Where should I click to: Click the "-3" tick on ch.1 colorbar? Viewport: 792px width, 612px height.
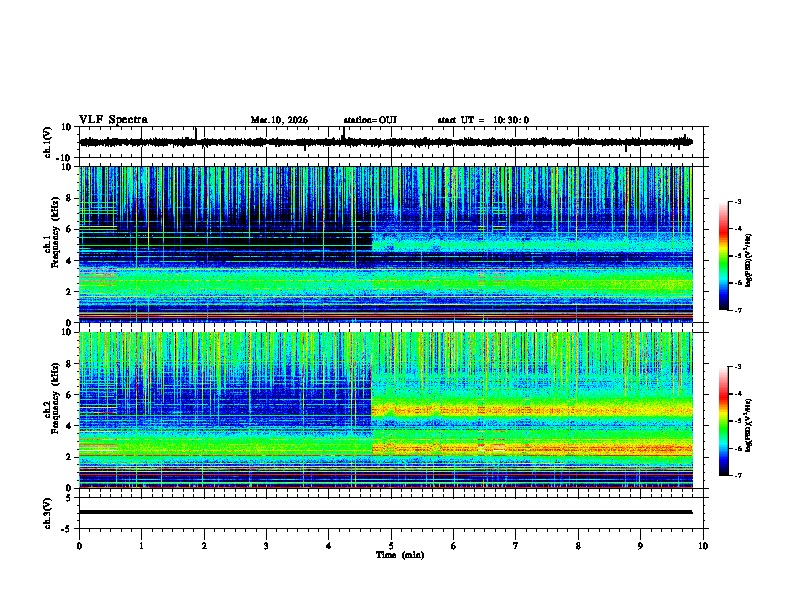[x=737, y=201]
